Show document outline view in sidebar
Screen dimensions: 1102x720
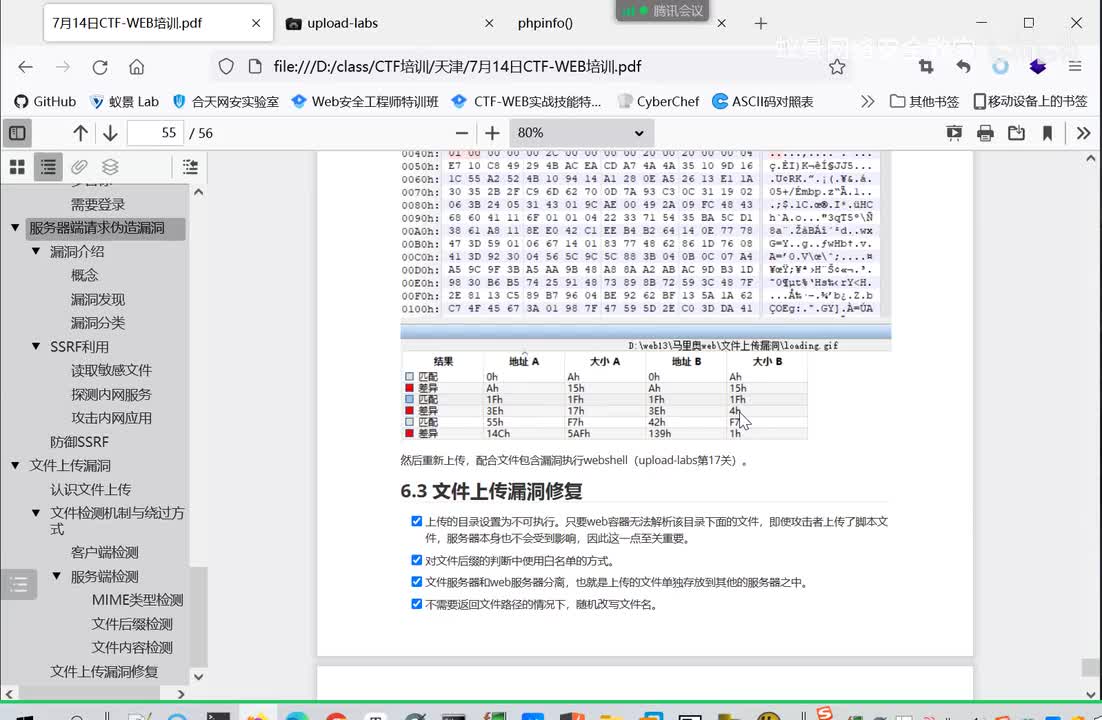48,167
